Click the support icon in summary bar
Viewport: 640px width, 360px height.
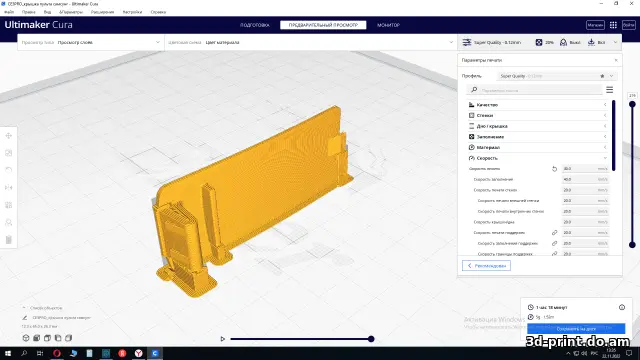563,42
